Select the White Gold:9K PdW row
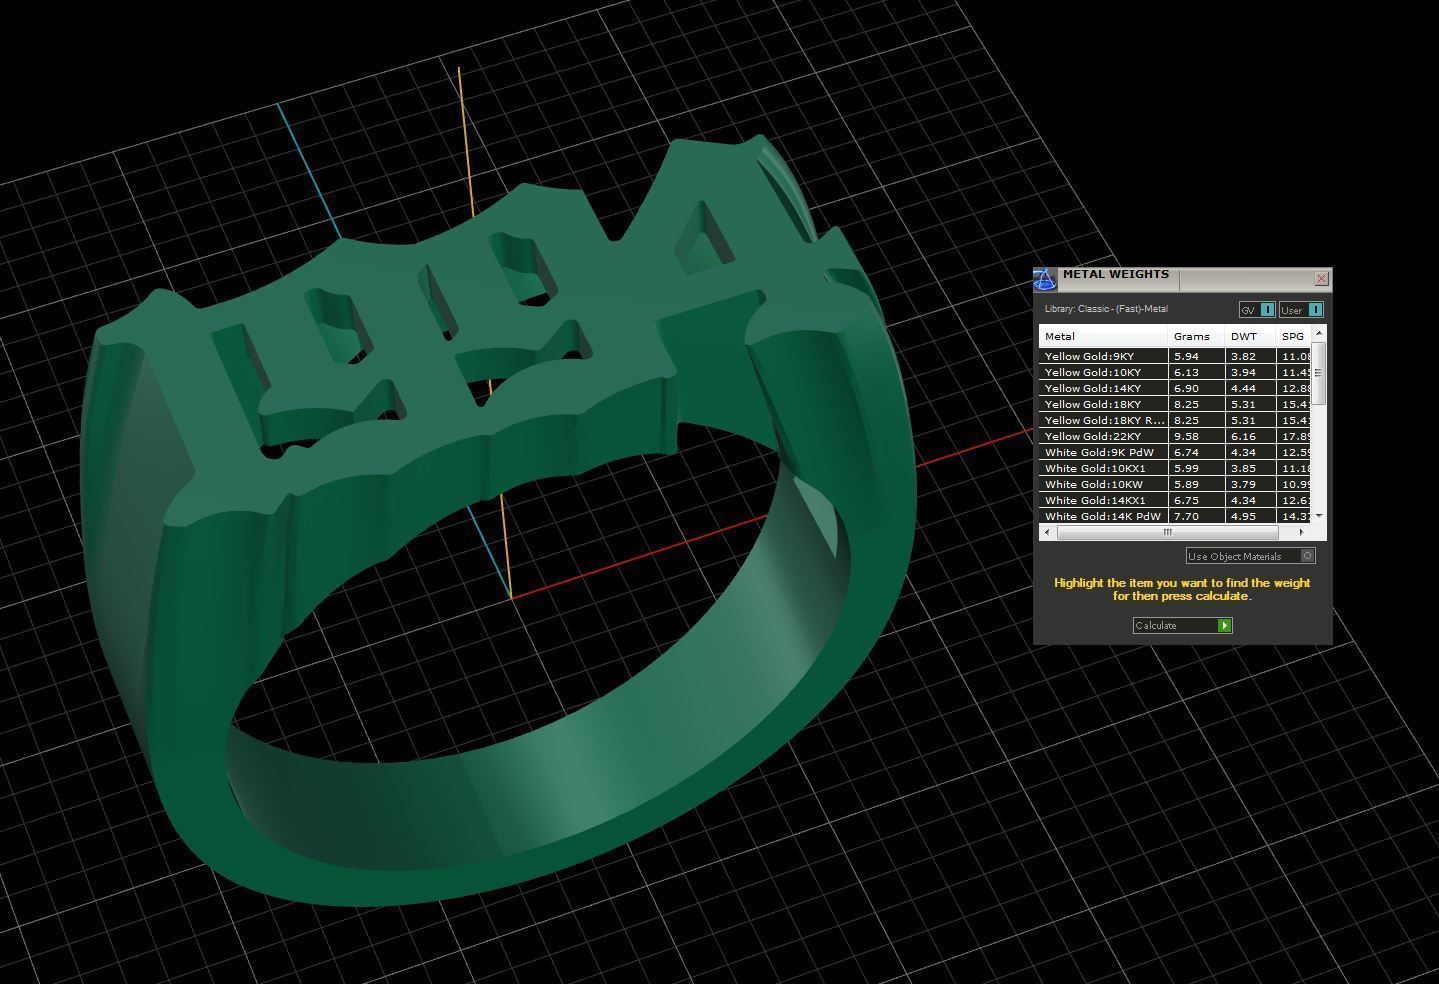 [1175, 452]
